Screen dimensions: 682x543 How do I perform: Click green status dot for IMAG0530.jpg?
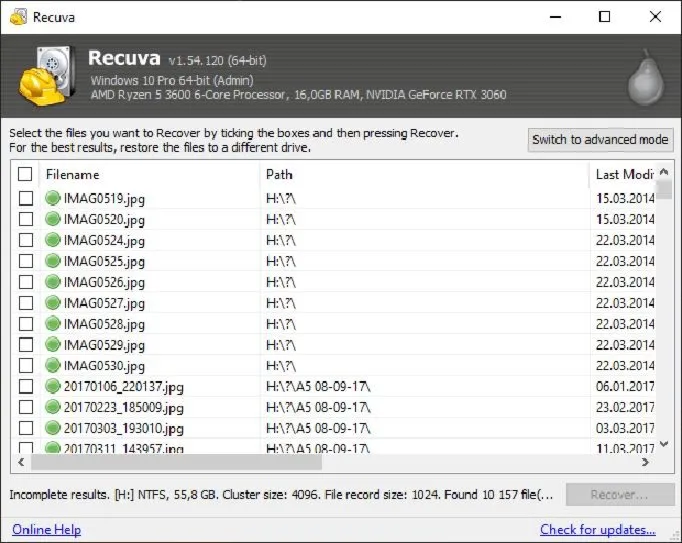point(53,365)
